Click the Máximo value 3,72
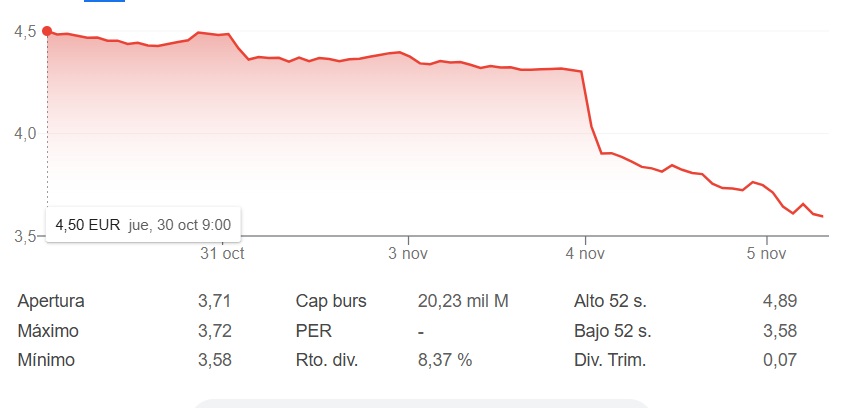Screen dimensions: 854x408 click(214, 330)
